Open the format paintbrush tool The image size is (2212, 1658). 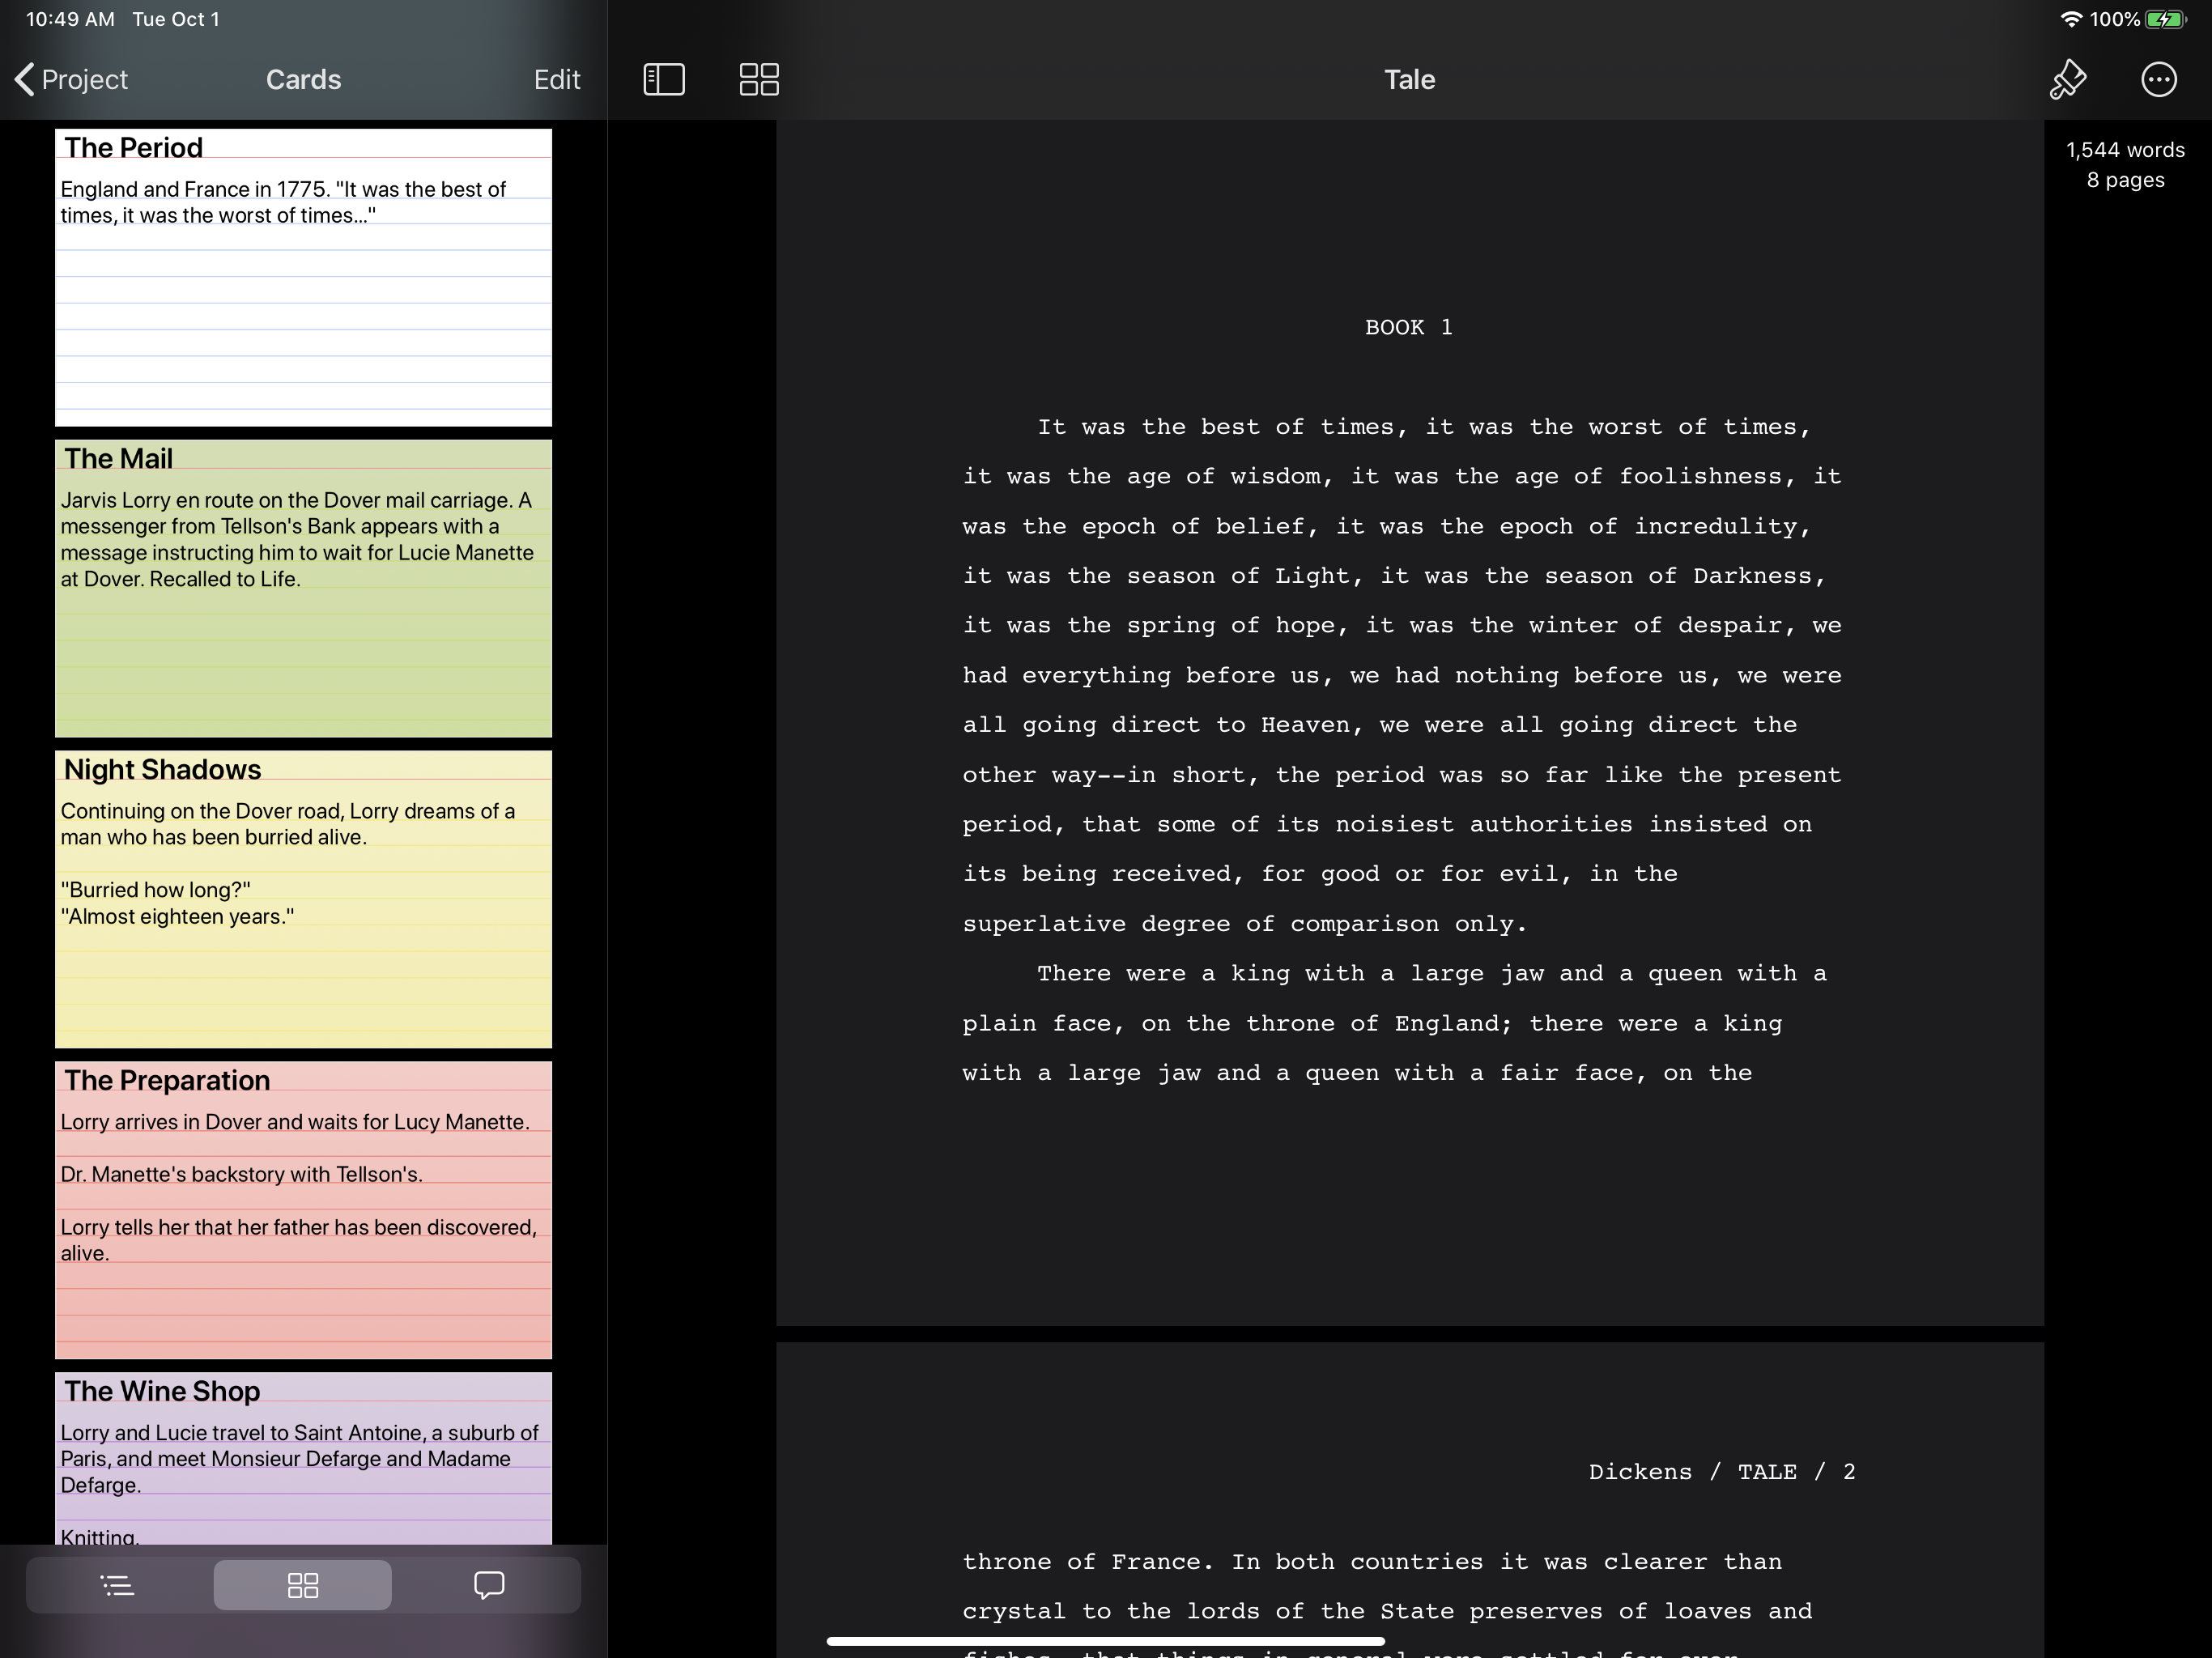tap(2067, 79)
